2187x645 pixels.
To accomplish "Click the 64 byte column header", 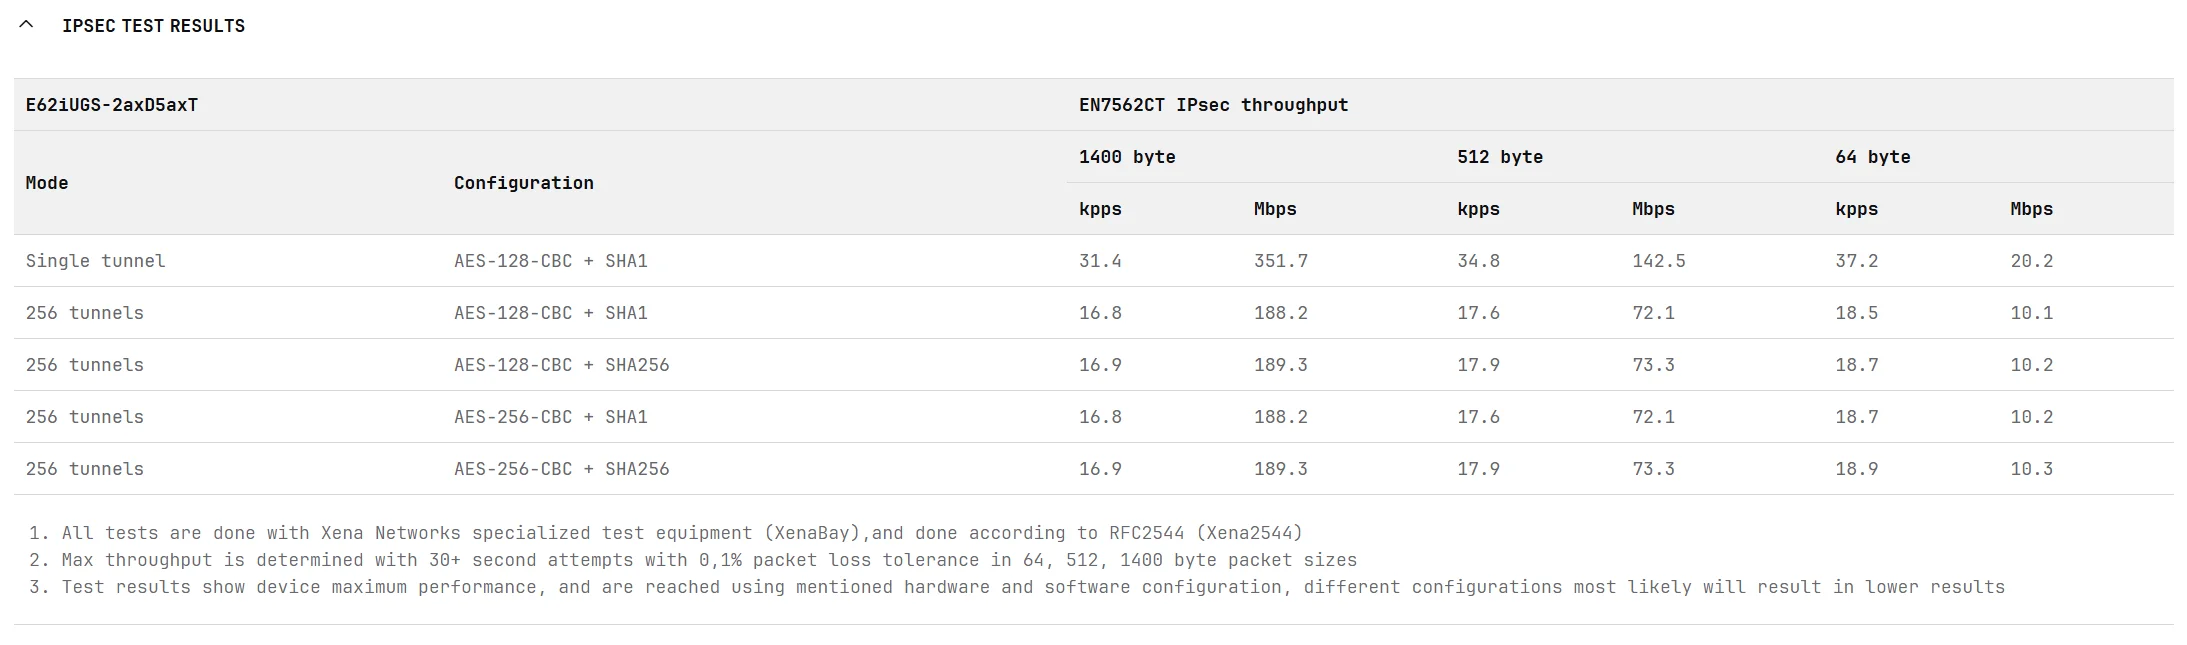I will pos(1872,157).
